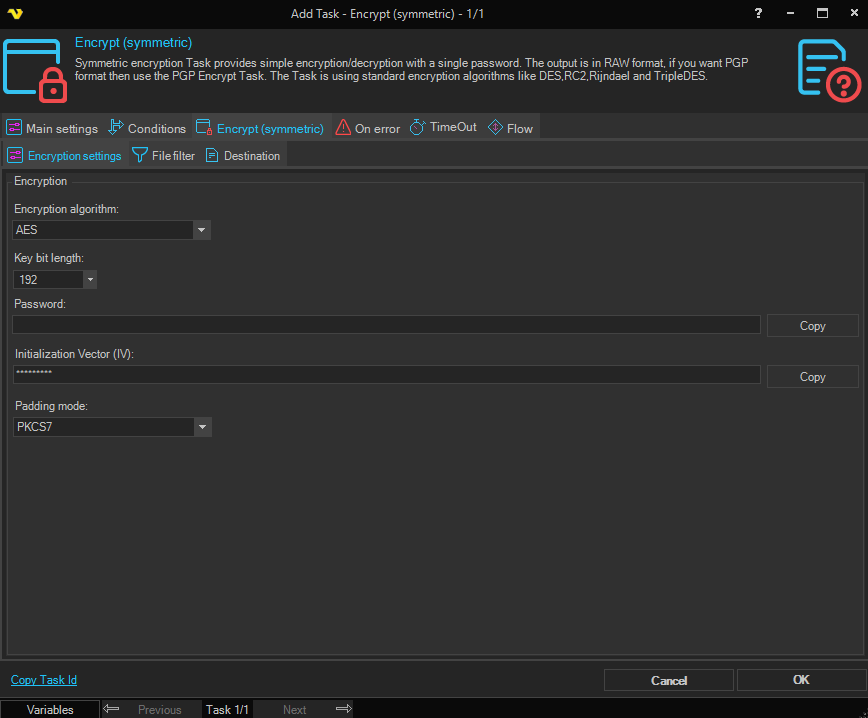Copy the Initialization Vector value
The image size is (868, 718).
(x=812, y=376)
